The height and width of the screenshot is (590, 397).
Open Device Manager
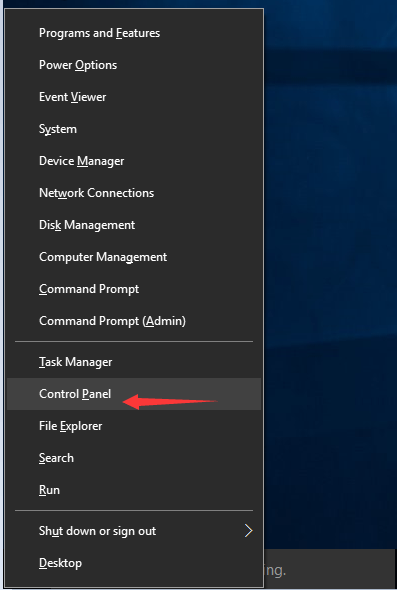(x=134, y=161)
